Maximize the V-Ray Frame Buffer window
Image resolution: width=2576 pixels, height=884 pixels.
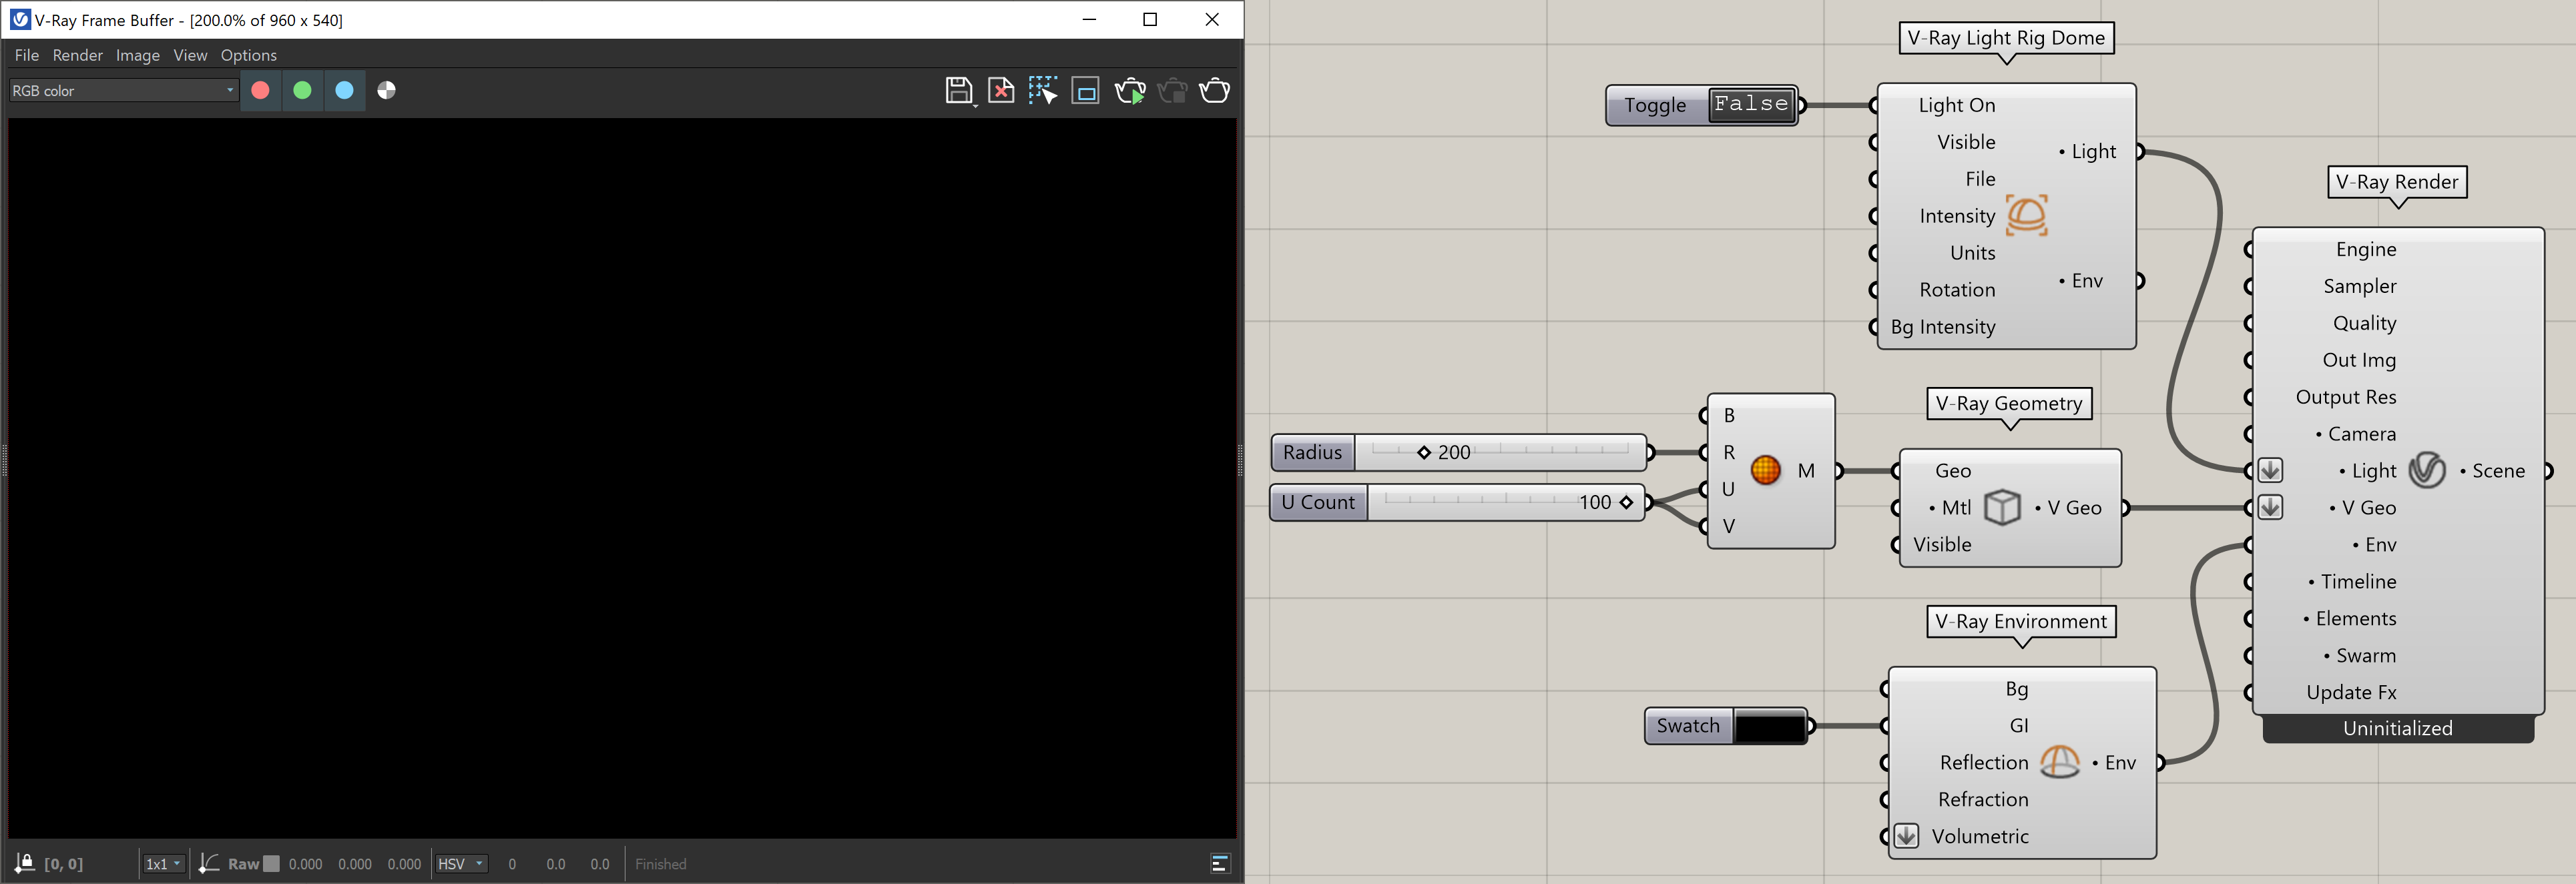point(1150,19)
